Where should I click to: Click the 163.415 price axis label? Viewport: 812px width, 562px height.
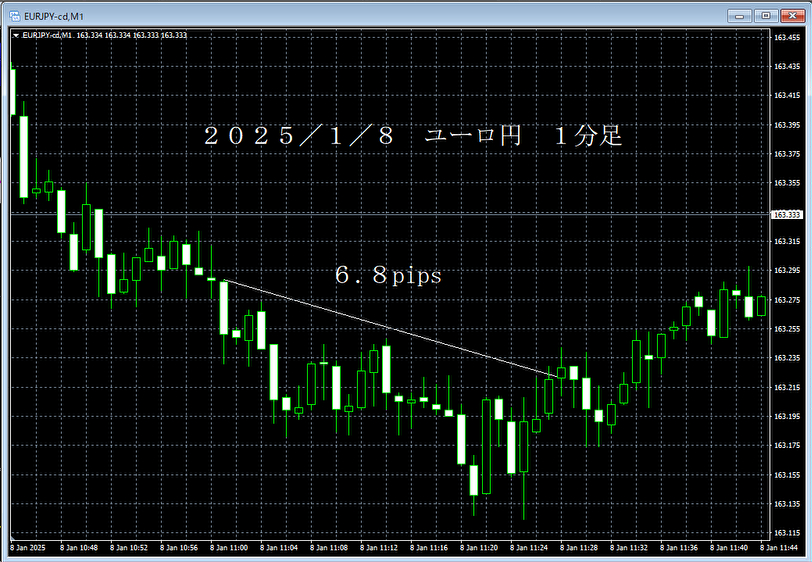coord(787,95)
